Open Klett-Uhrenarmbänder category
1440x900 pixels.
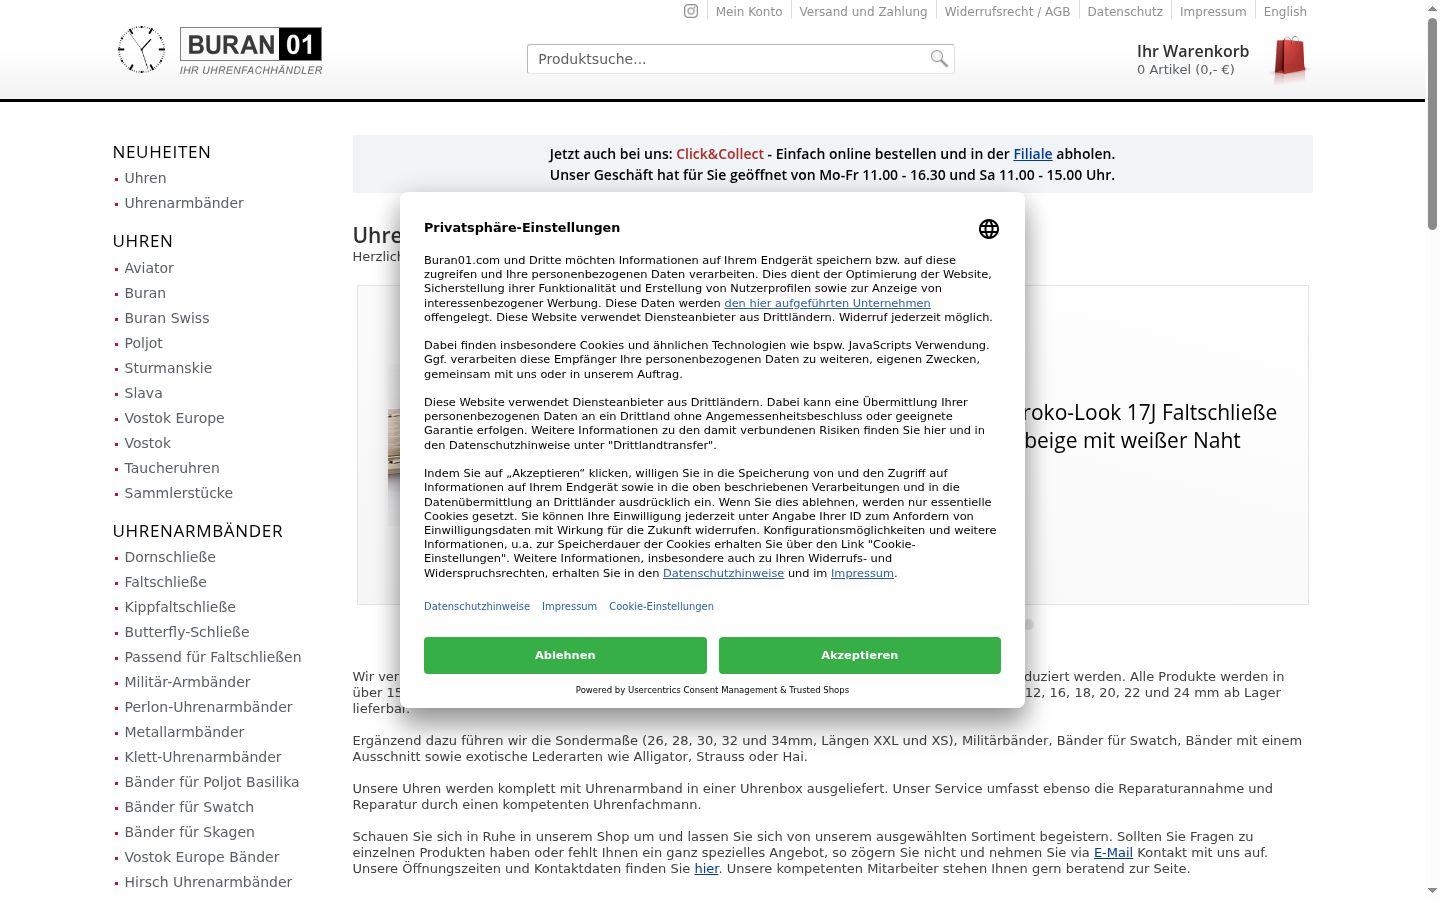point(203,757)
